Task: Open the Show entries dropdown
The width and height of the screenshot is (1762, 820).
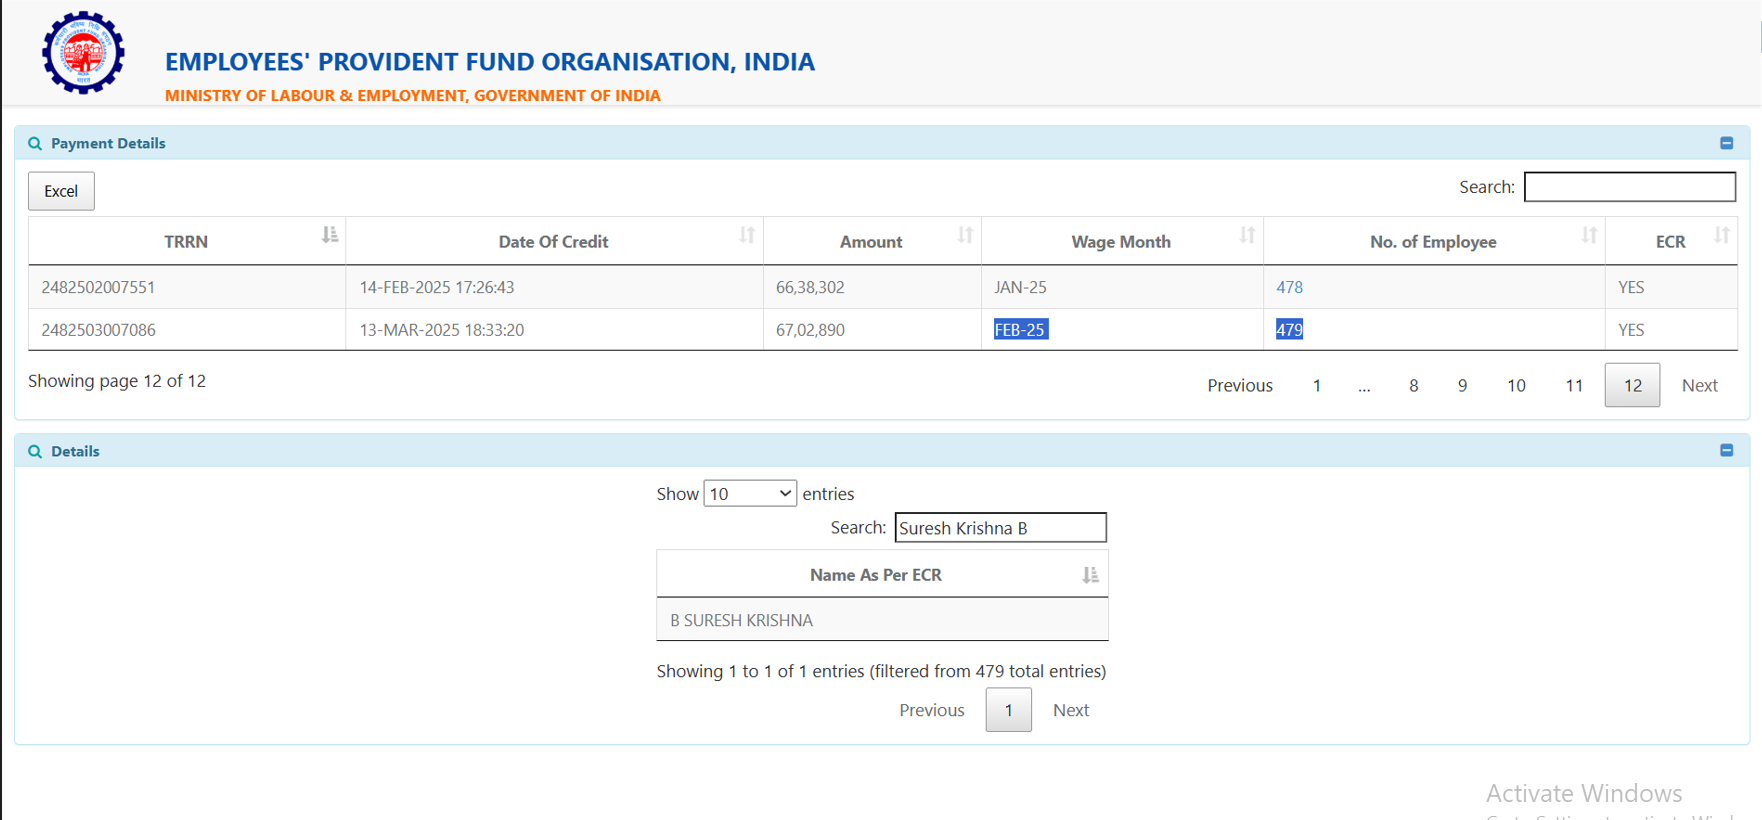Action: (750, 494)
